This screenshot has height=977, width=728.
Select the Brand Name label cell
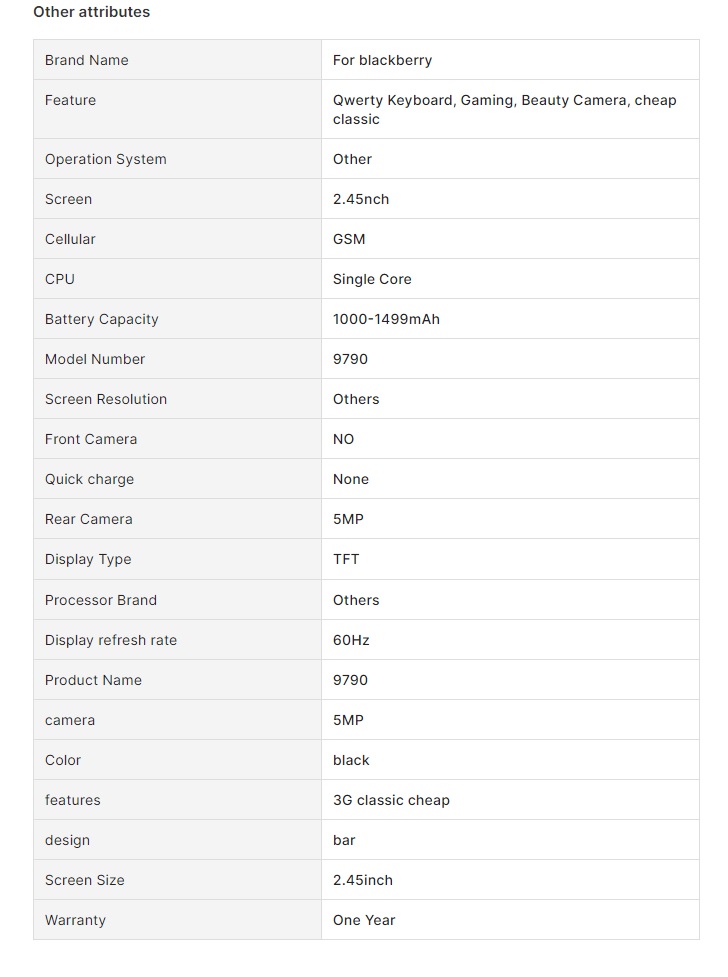pyautogui.click(x=178, y=60)
